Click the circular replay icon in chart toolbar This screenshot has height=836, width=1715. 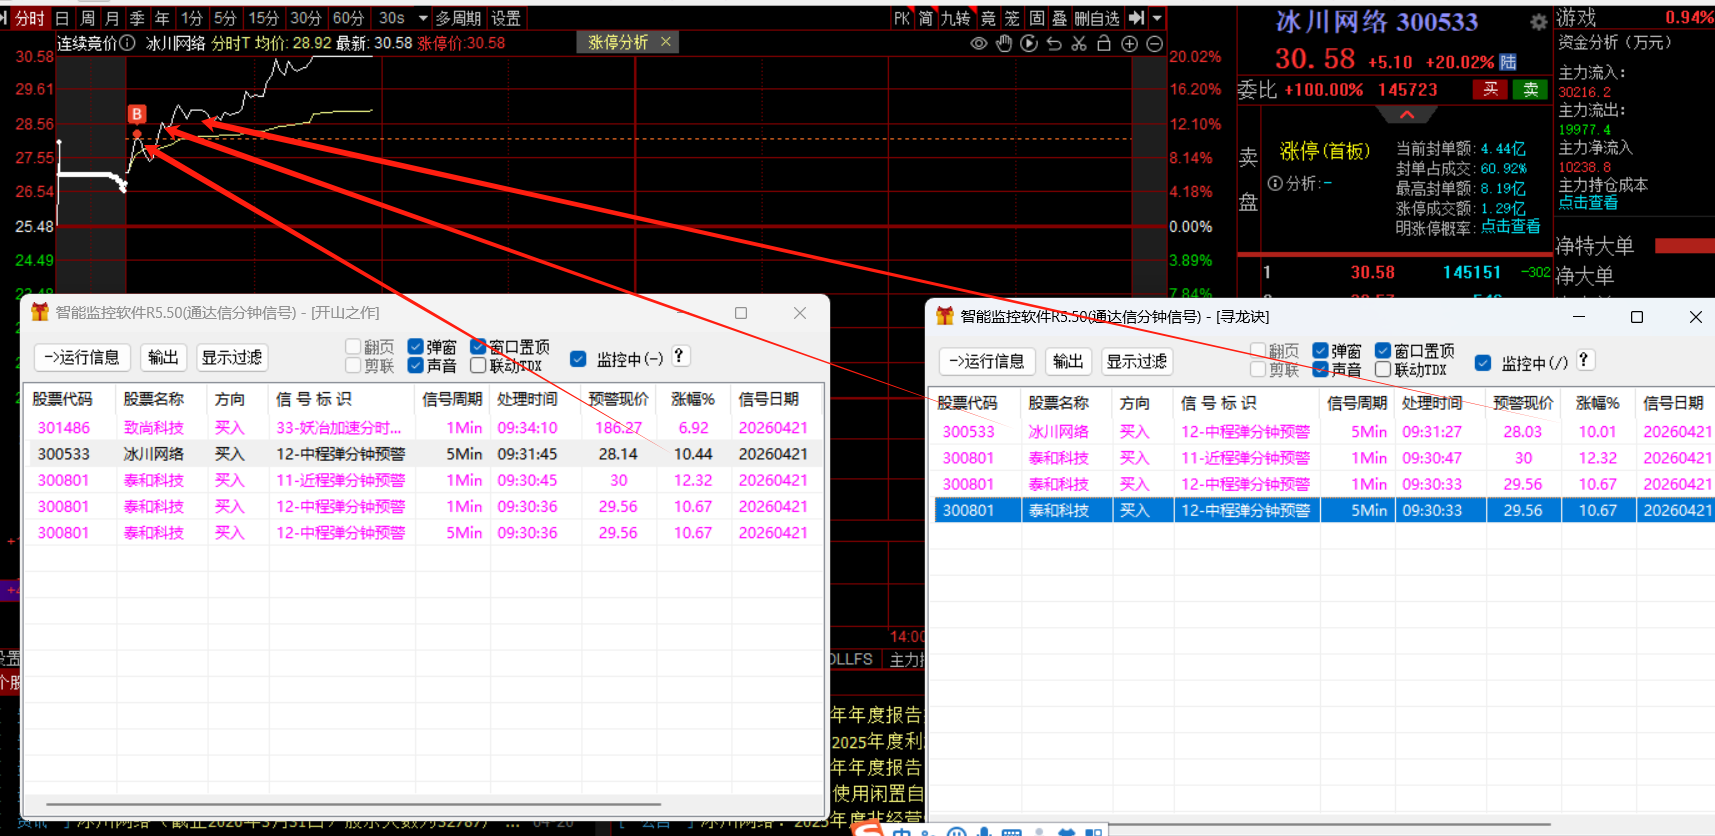(x=1029, y=44)
